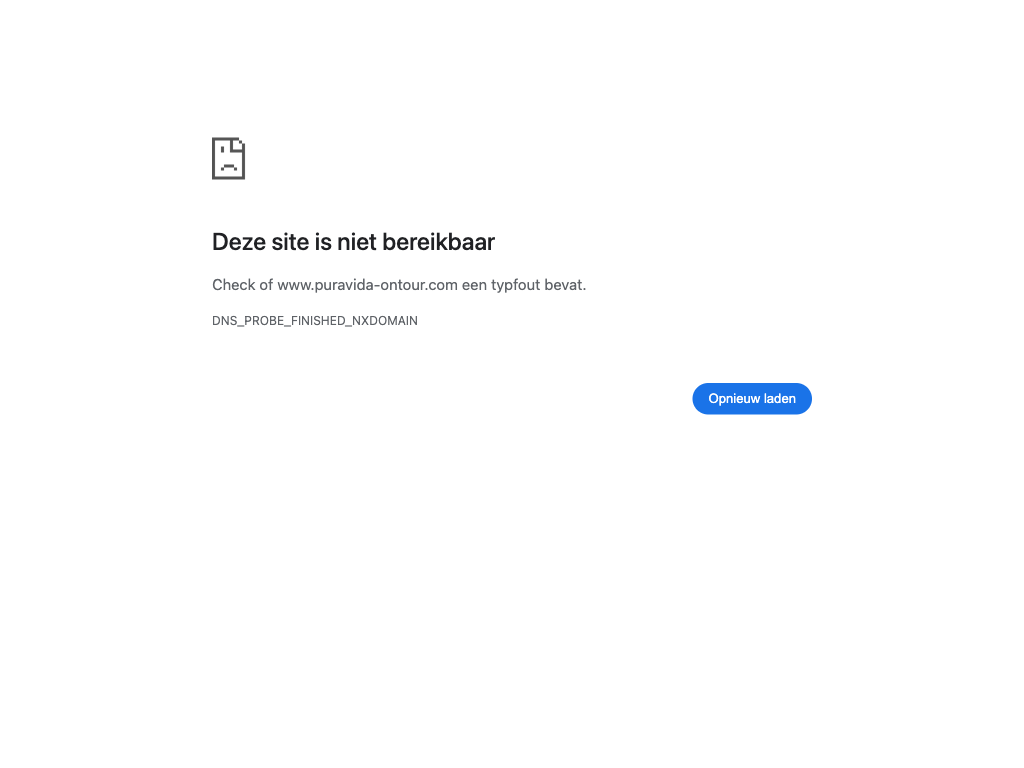Screen dimensions: 1024x768
Task: Click the frowning mouth of the page icon
Action: pyautogui.click(x=229, y=168)
